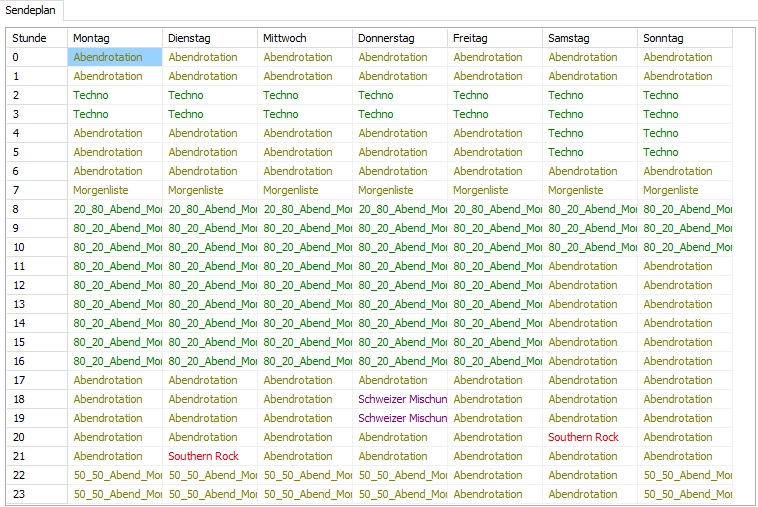Select Southern Rock cell on Samstag
This screenshot has width=758, height=507.
point(589,437)
